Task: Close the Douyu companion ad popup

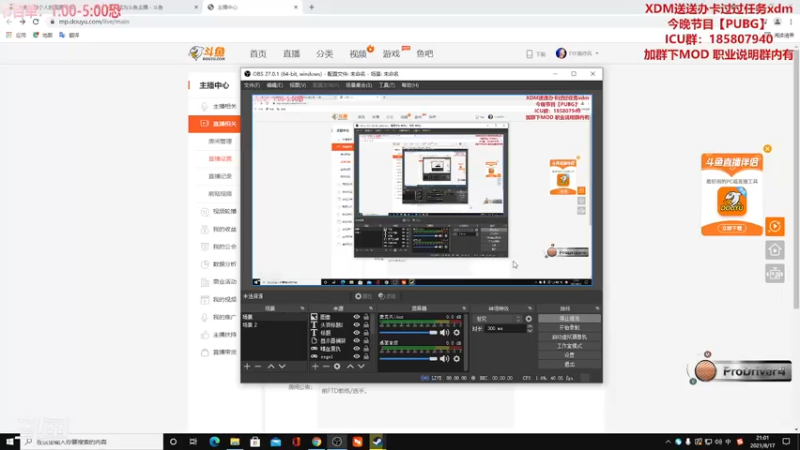Action: click(767, 149)
